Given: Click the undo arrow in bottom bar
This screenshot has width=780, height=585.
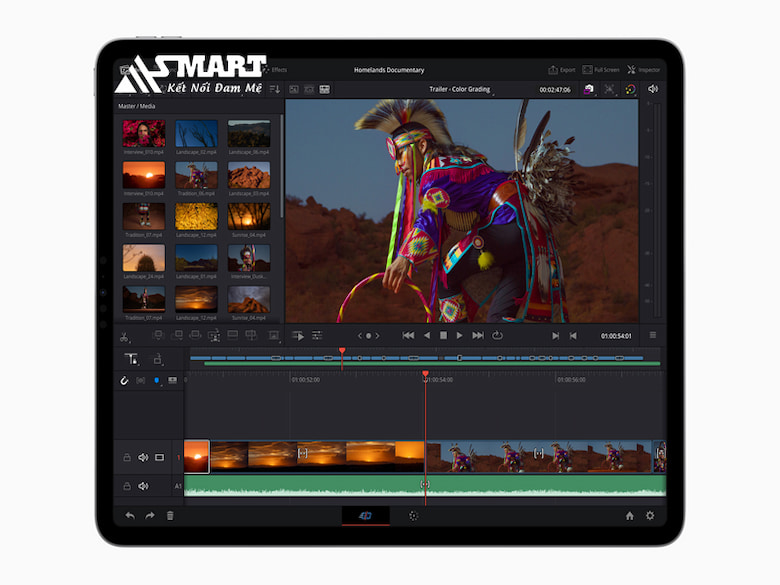Looking at the screenshot, I should (129, 515).
